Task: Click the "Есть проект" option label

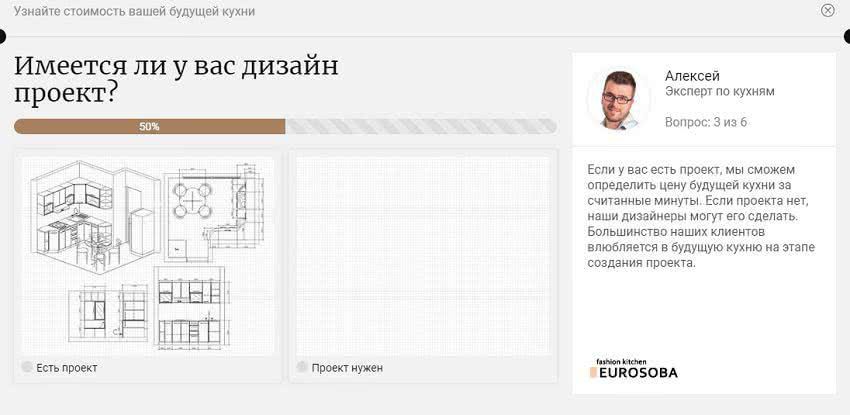Action: click(67, 368)
